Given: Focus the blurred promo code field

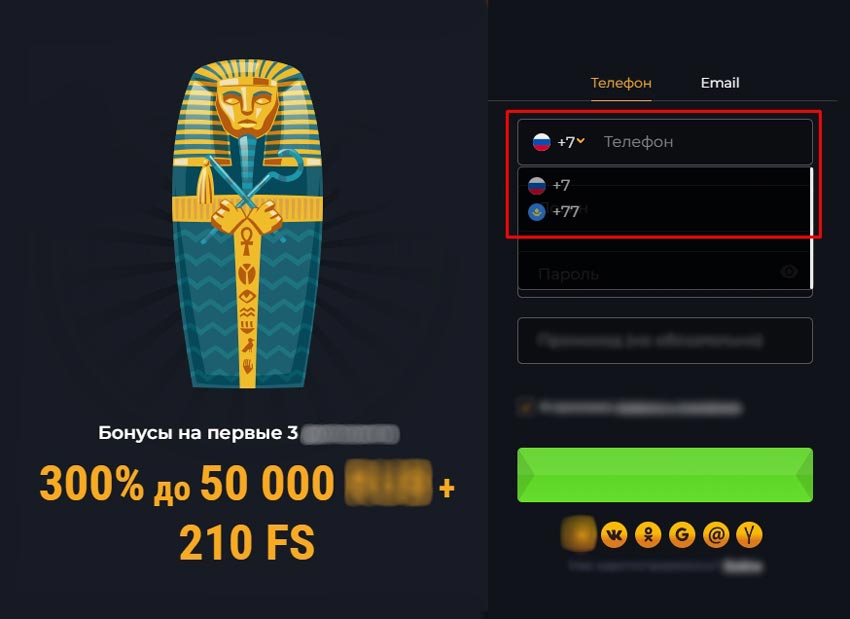Looking at the screenshot, I should (665, 340).
